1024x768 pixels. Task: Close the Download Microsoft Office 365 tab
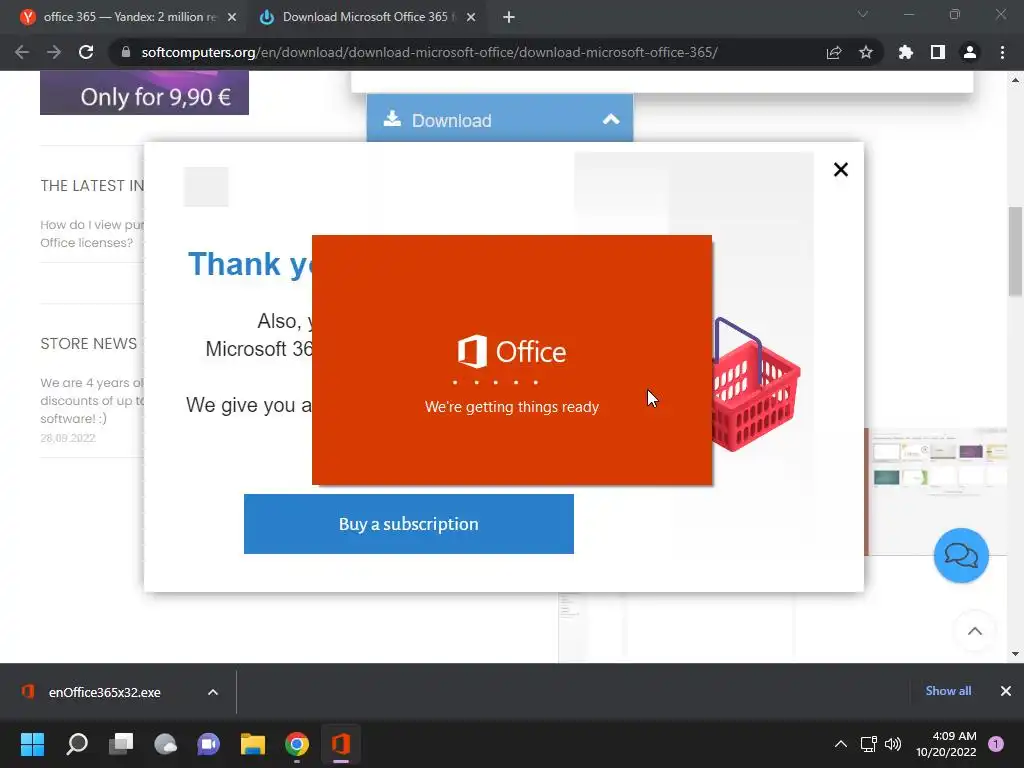click(471, 17)
